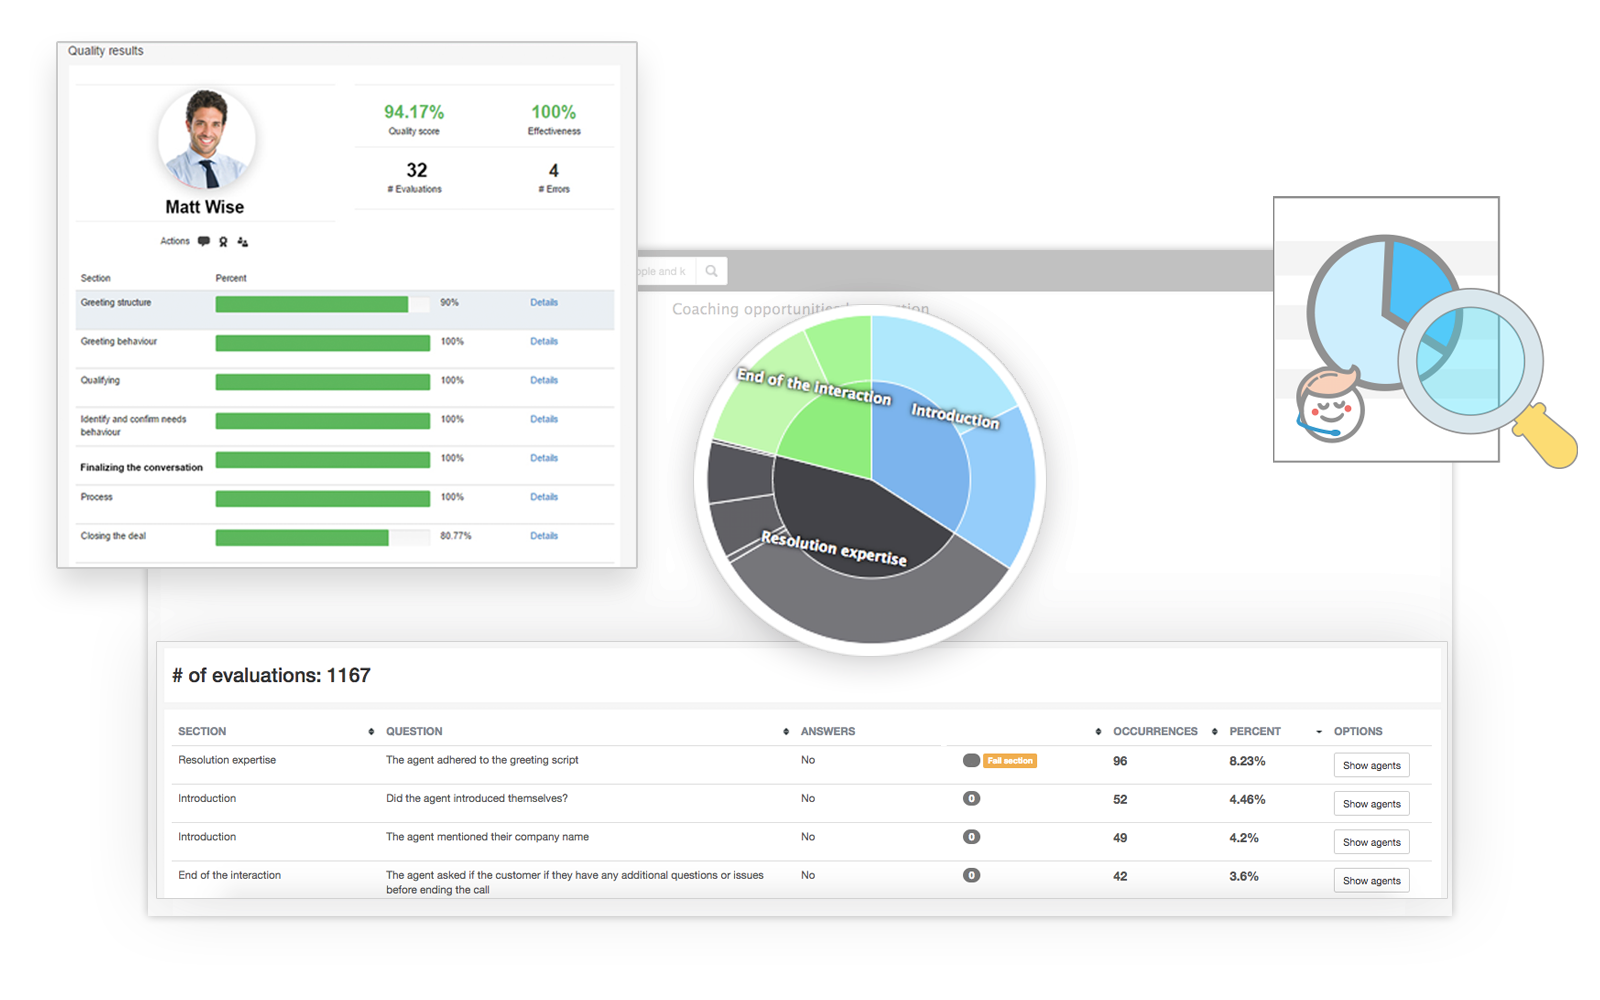Image resolution: width=1600 pixels, height=1000 pixels.
Task: Open Details for the Closing the deal section
Action: 543,536
